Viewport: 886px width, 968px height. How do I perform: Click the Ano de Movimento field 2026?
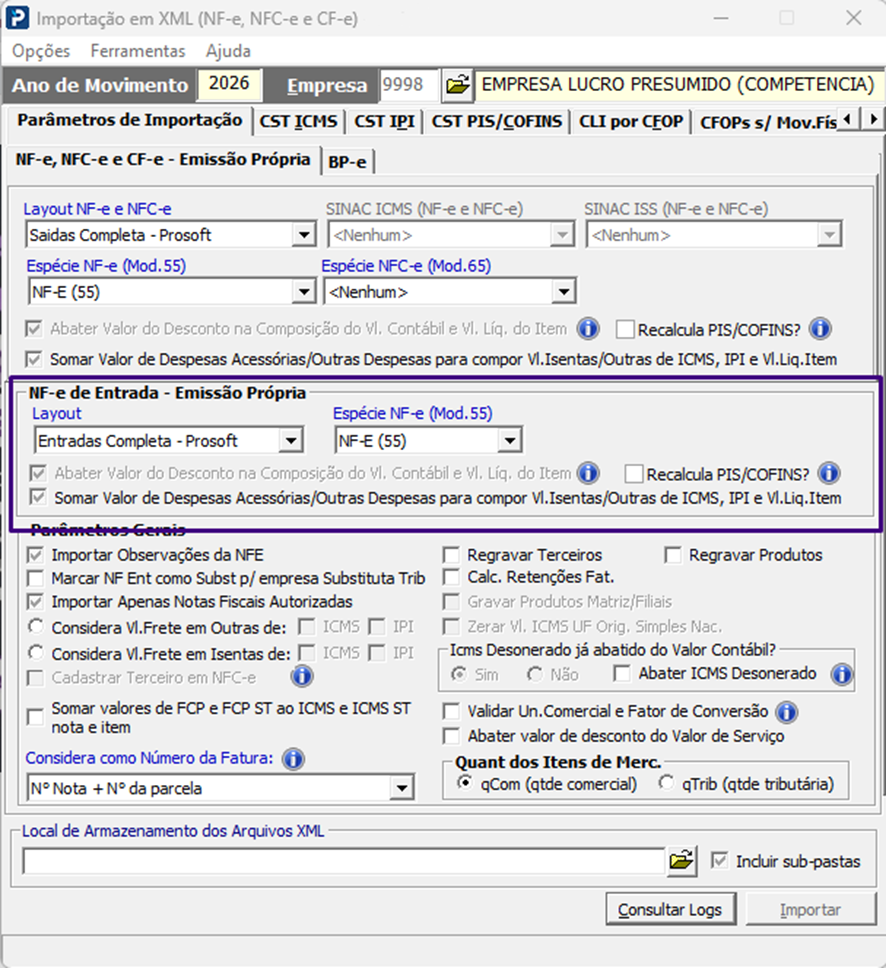coord(229,84)
